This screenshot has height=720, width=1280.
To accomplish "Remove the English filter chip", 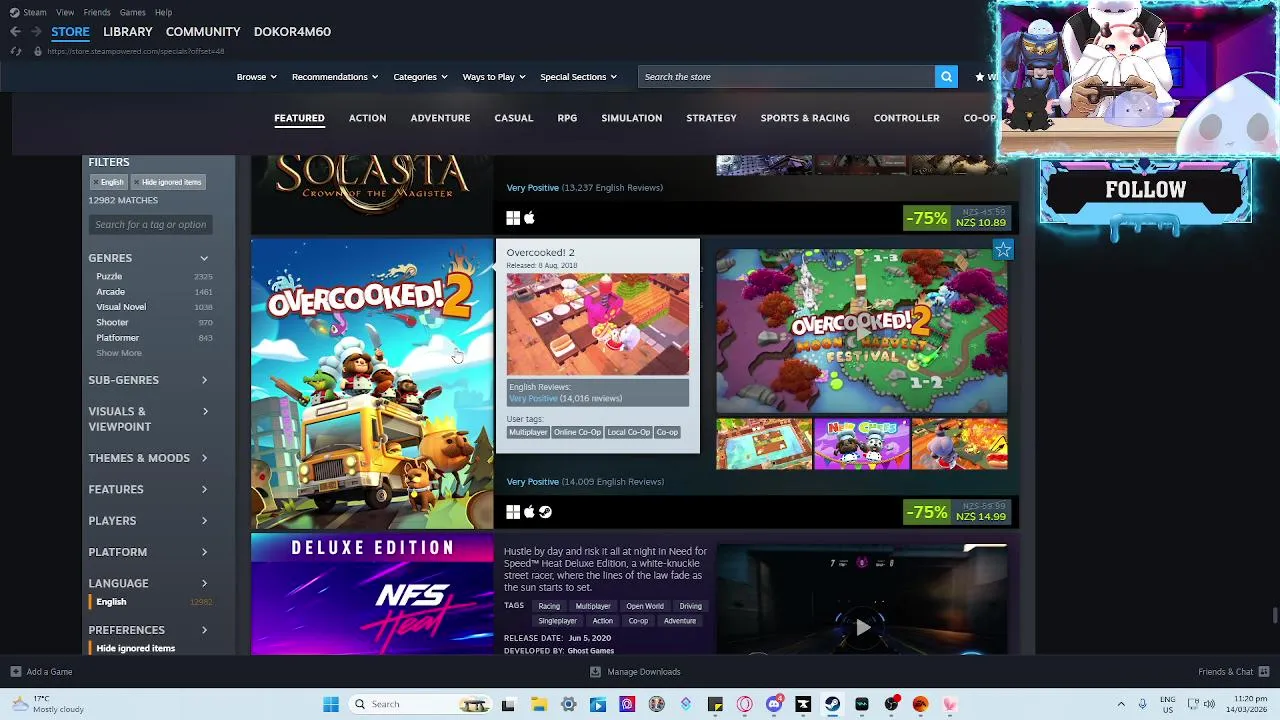I will [107, 182].
